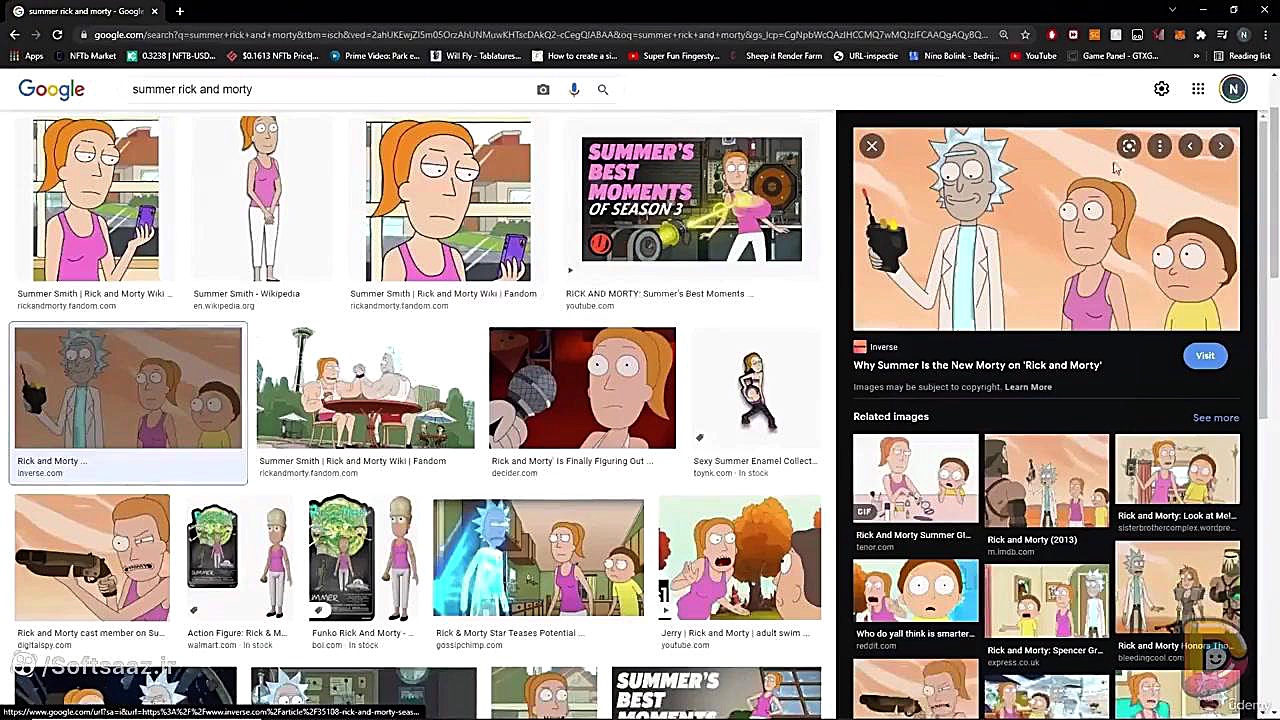
Task: Open Prime Video bookmark
Action: pyautogui.click(x=375, y=56)
